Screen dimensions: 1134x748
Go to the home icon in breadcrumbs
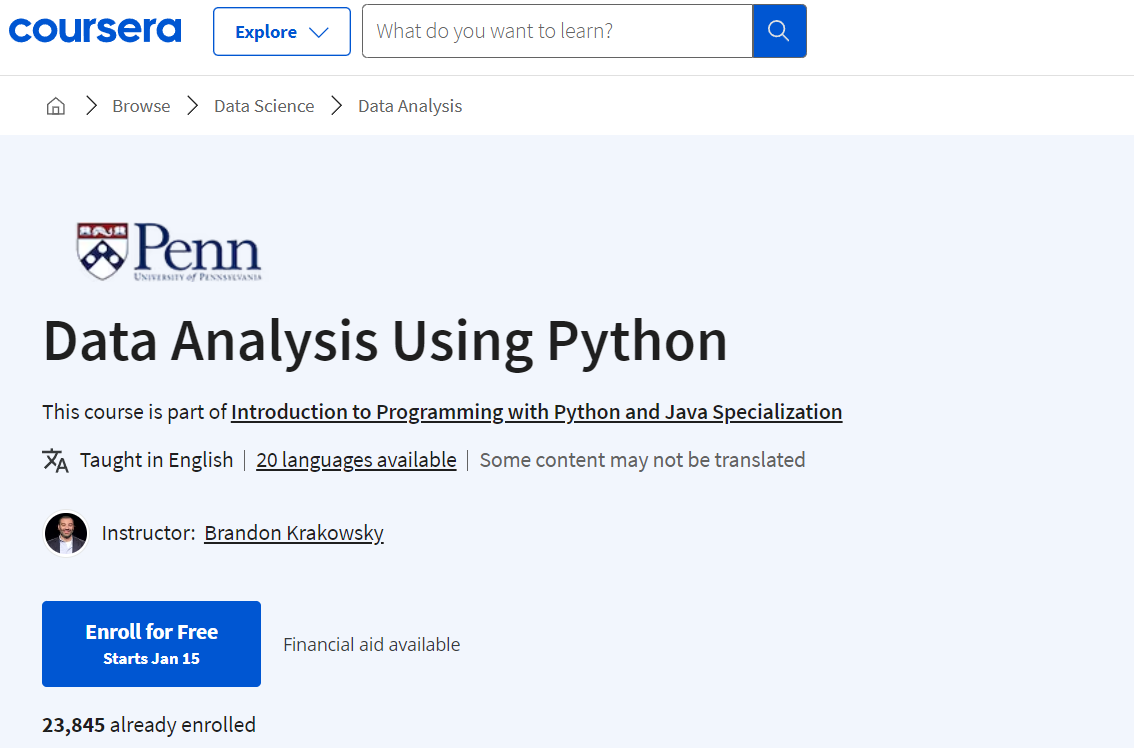56,106
